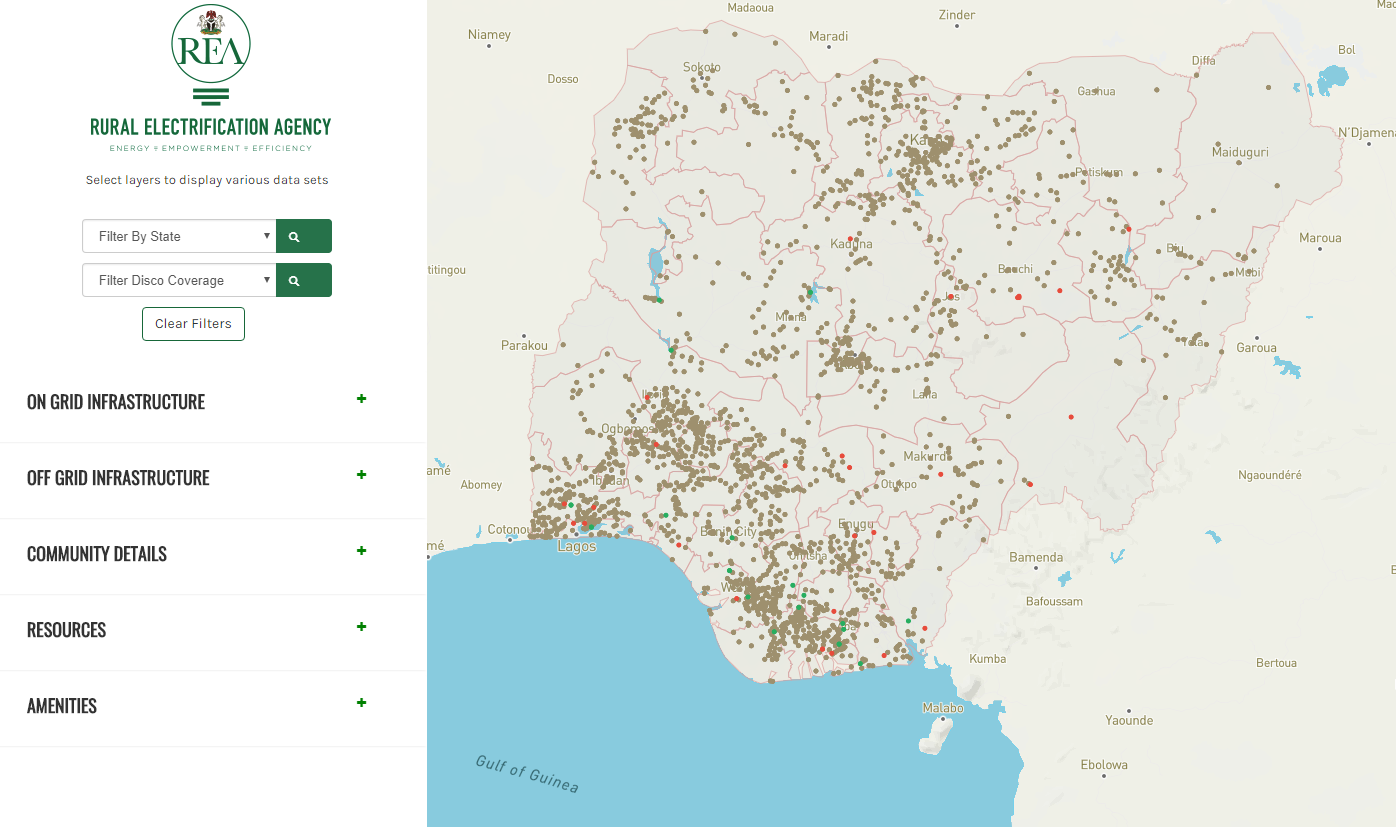Click the plus icon next to Community Details
Screen dimensions: 1396x827
362,551
